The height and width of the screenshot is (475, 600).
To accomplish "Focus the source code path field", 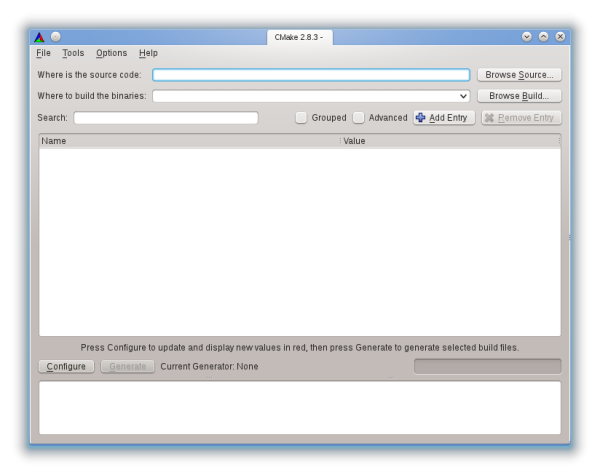I will pyautogui.click(x=311, y=75).
